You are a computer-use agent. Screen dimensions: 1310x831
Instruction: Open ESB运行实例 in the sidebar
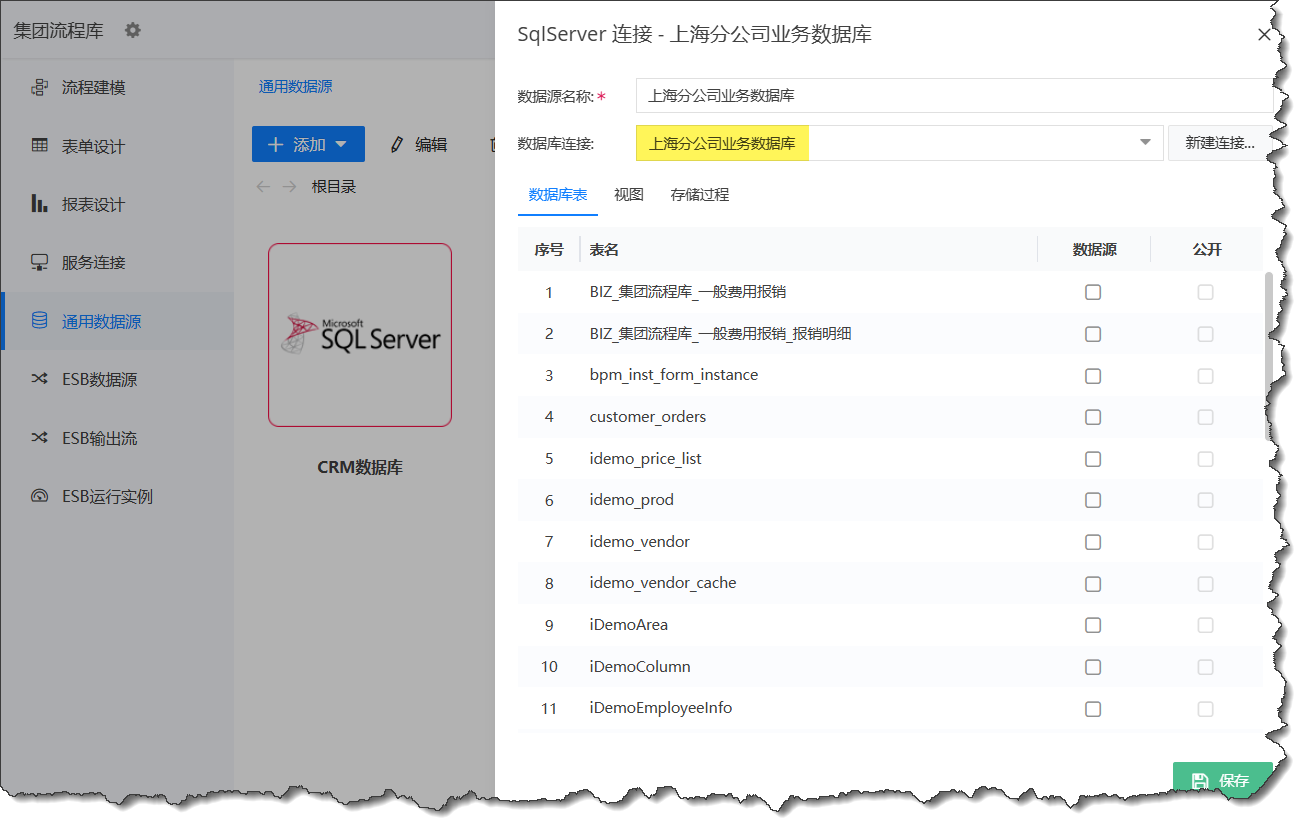[x=107, y=497]
